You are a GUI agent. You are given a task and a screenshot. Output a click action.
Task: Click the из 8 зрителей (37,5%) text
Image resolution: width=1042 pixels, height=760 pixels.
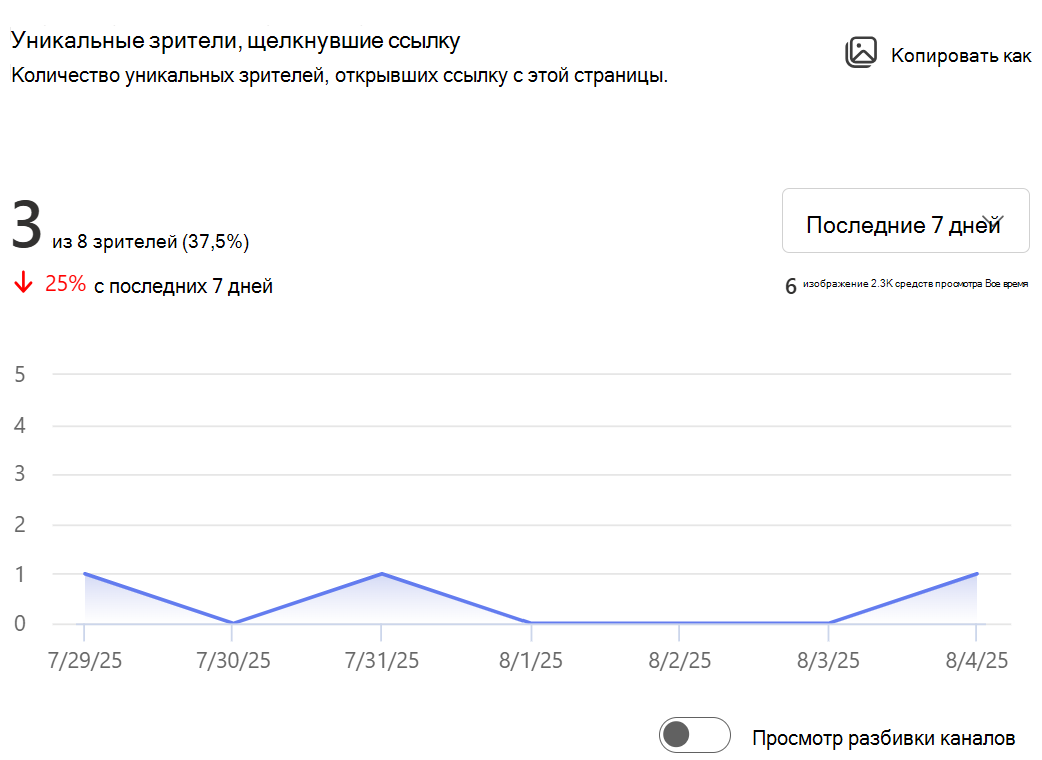[151, 242]
